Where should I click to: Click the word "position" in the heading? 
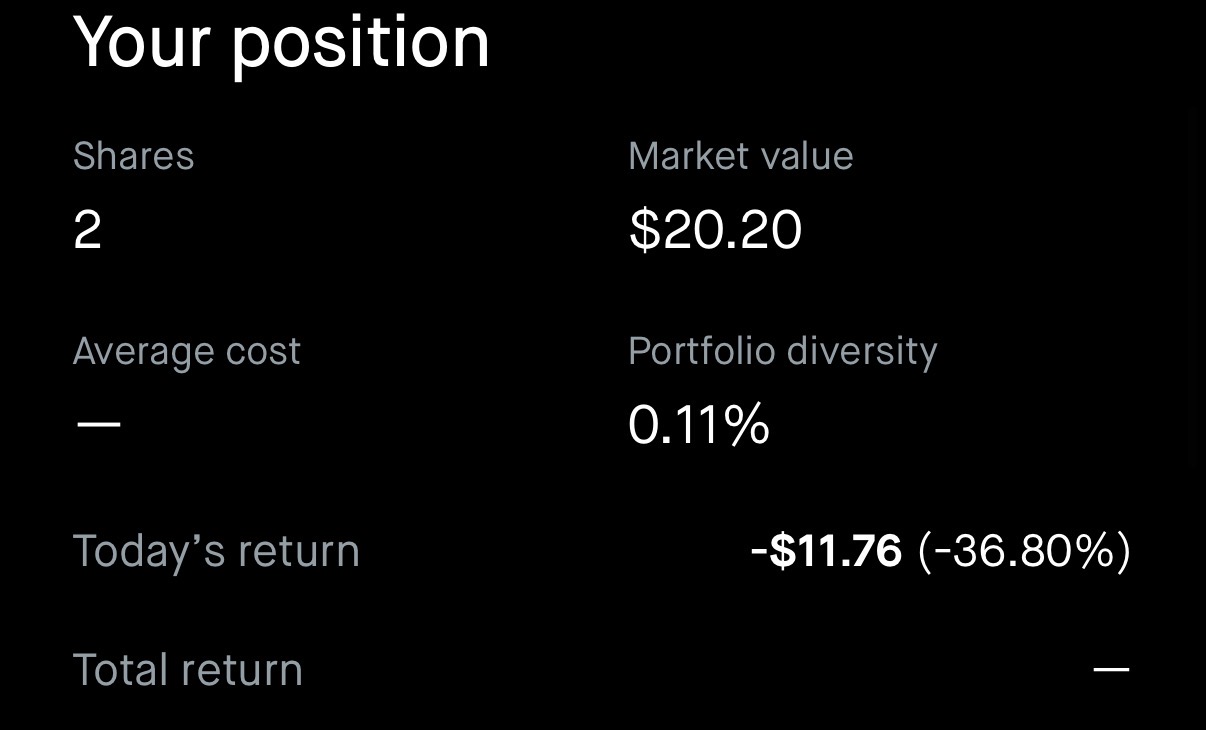[x=360, y=46]
